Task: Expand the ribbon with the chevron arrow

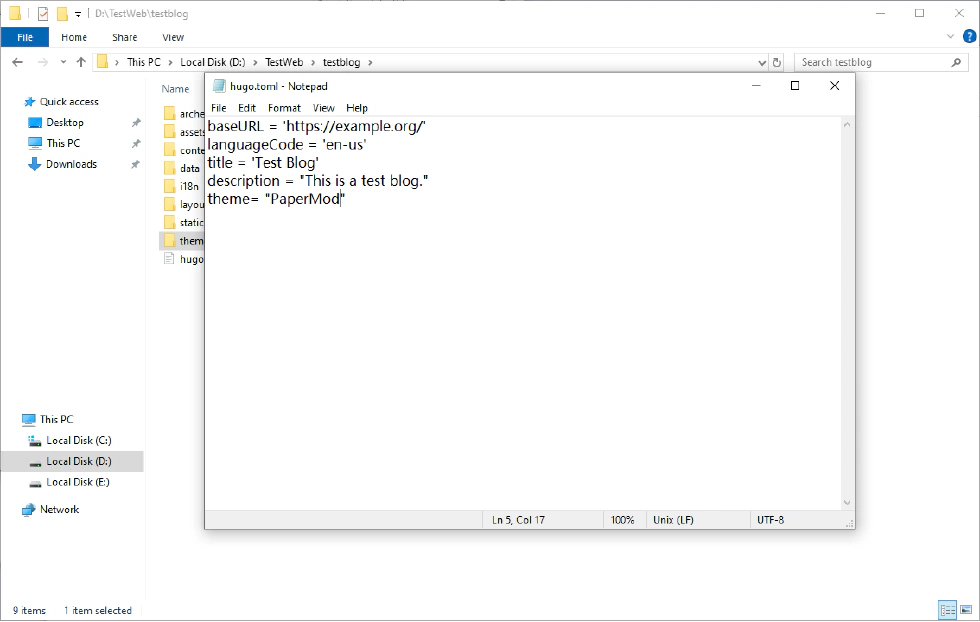Action: tap(951, 37)
